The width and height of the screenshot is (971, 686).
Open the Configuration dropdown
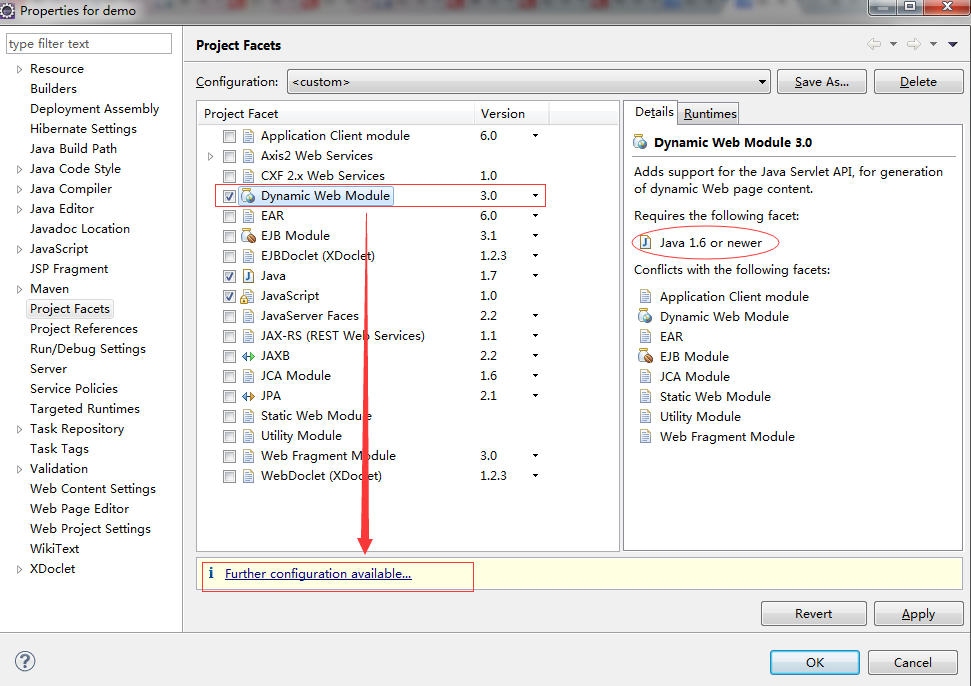tap(528, 82)
